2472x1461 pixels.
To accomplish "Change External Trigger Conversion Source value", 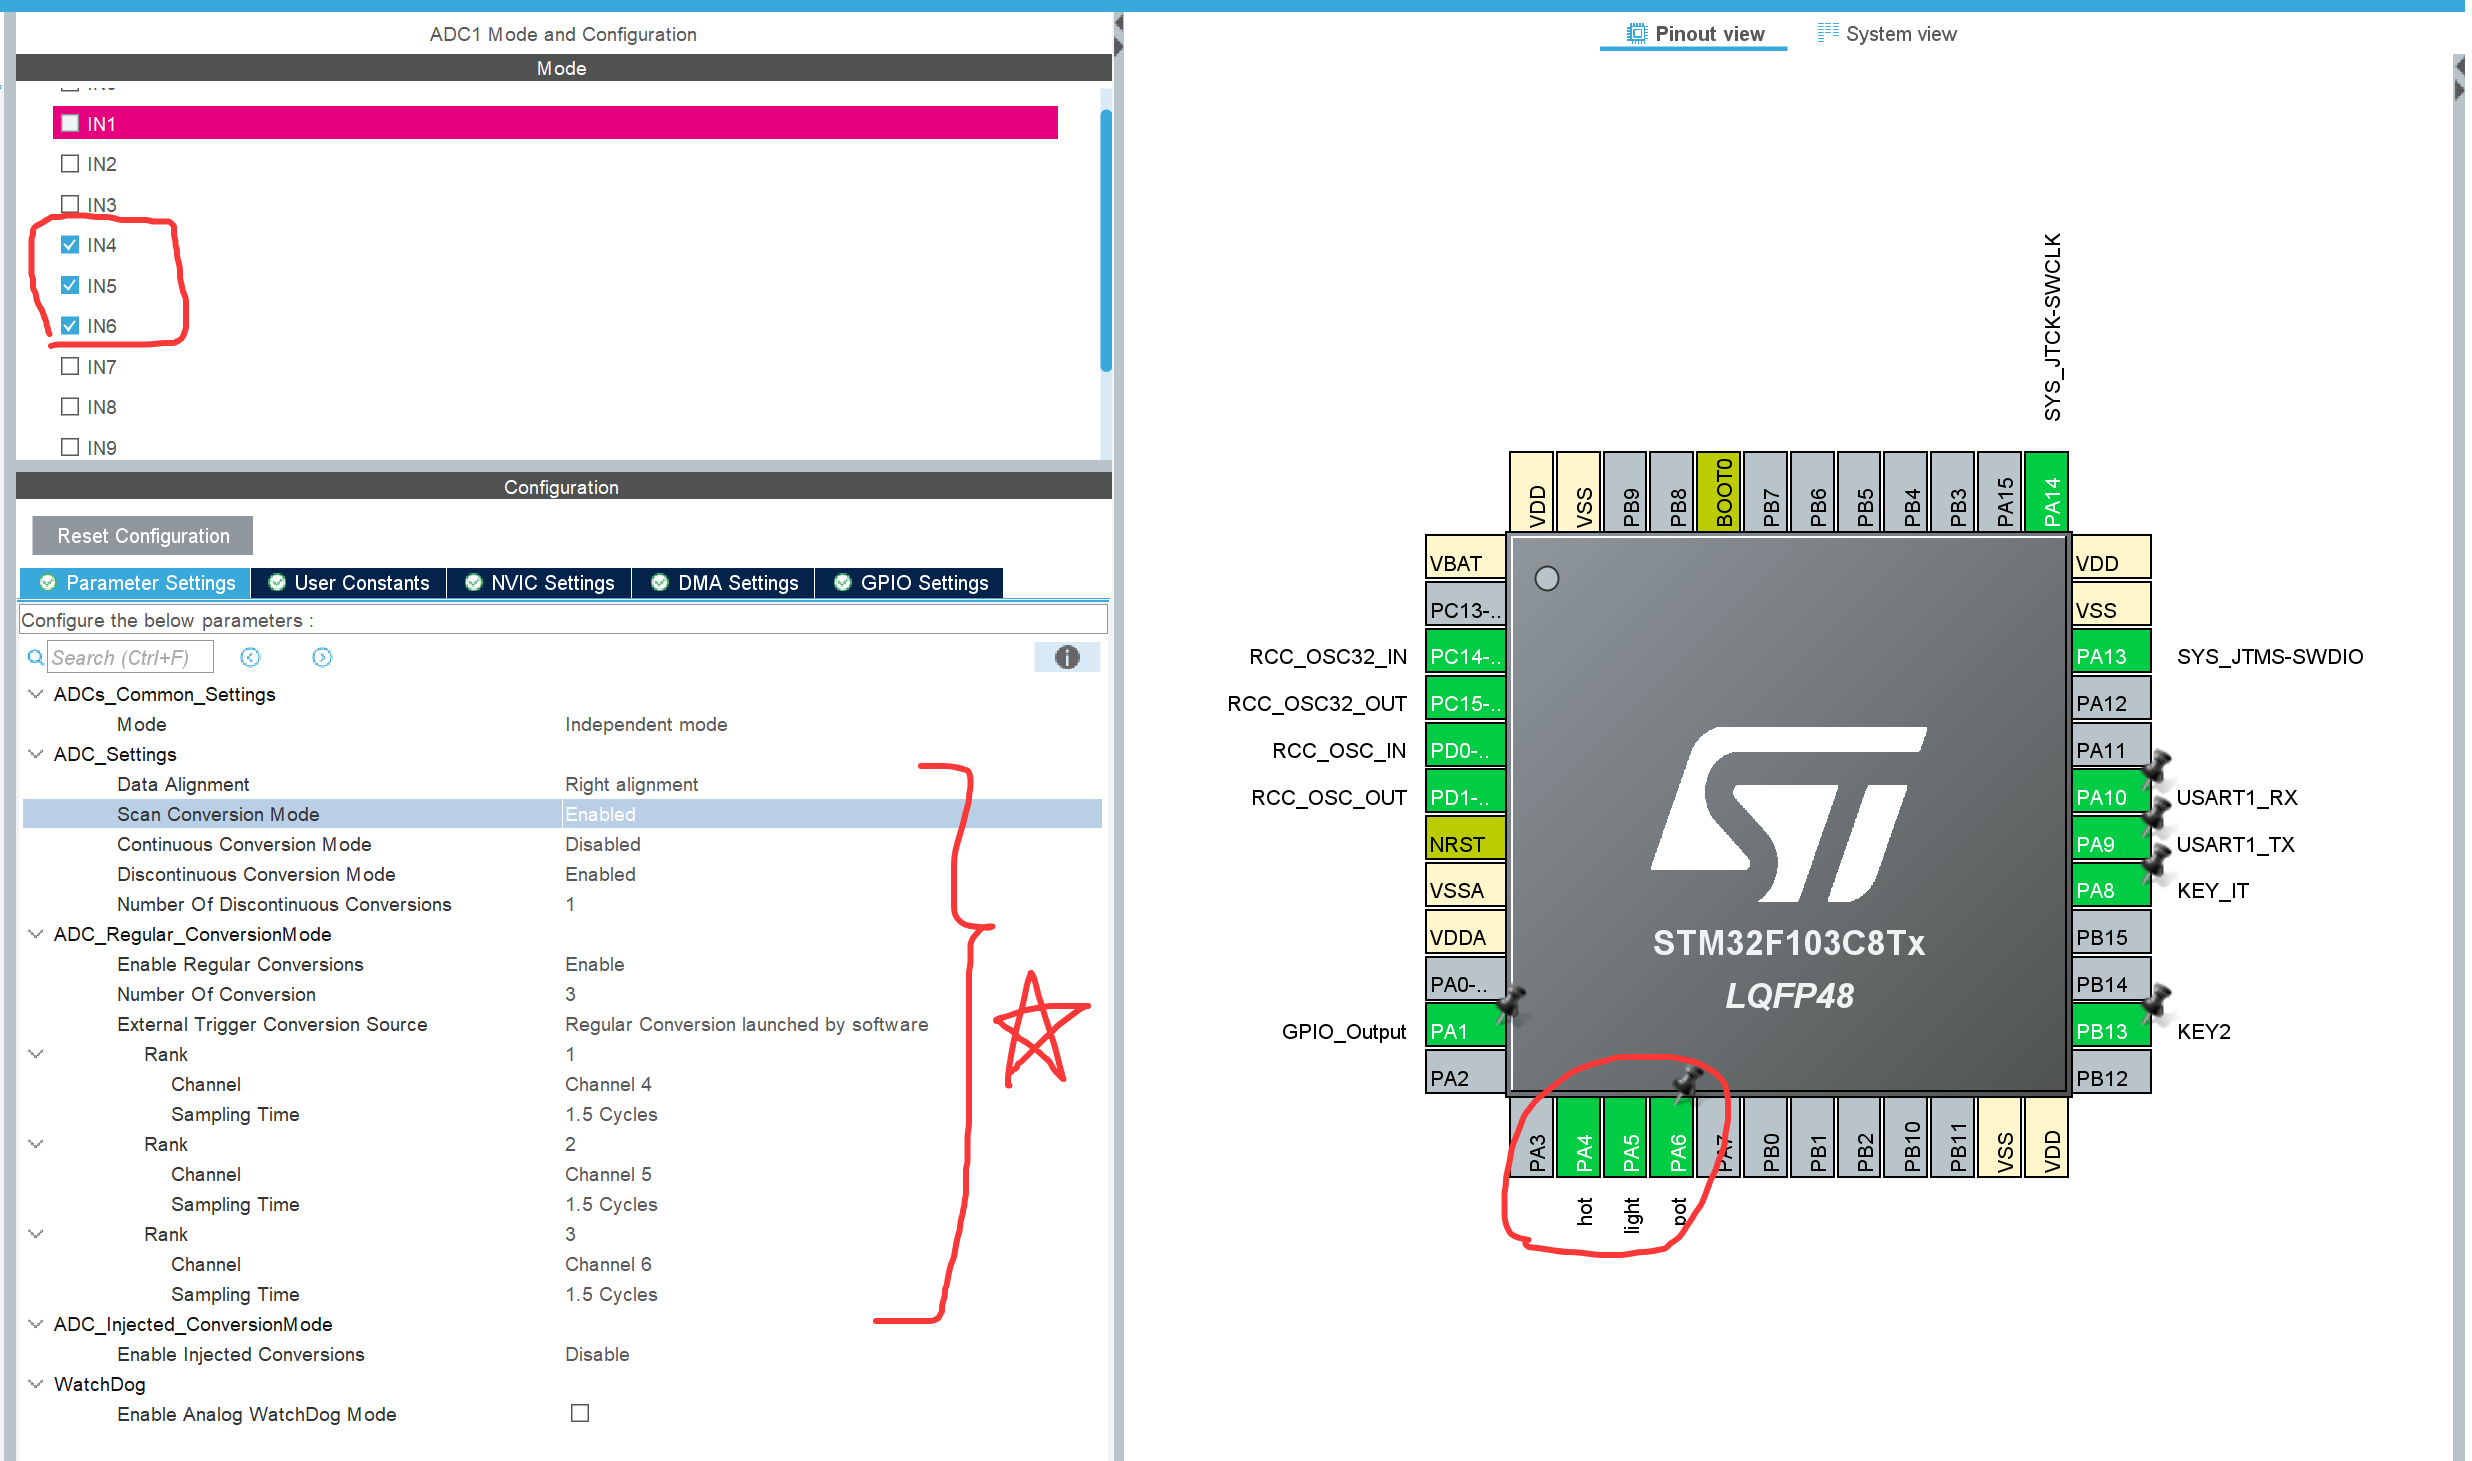I will pos(747,1024).
